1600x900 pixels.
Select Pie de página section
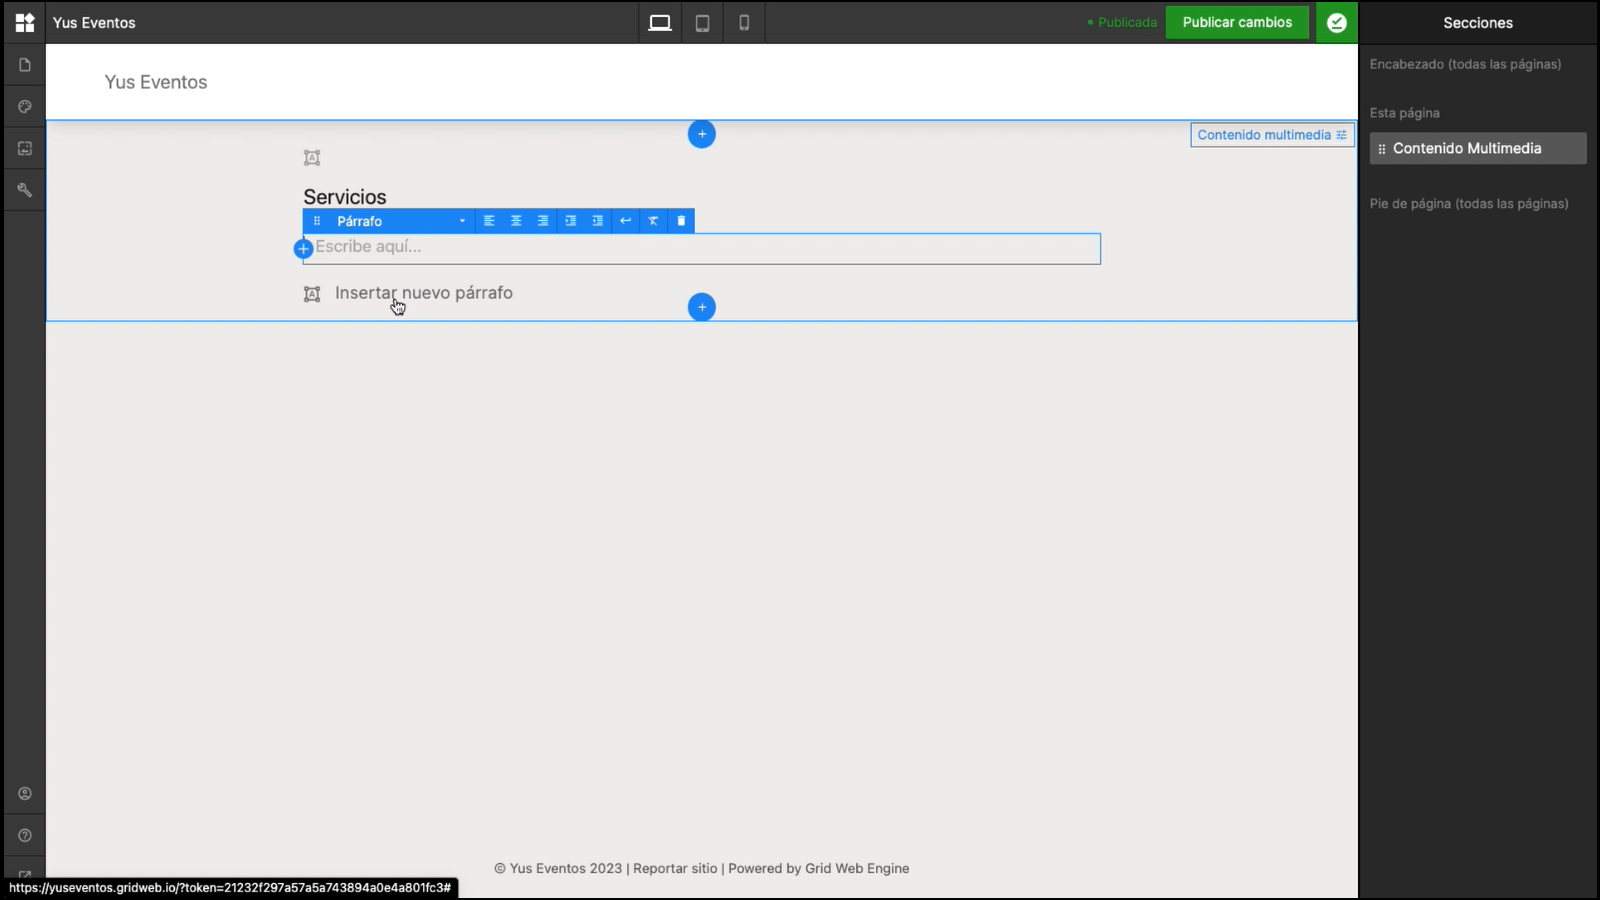[1469, 203]
